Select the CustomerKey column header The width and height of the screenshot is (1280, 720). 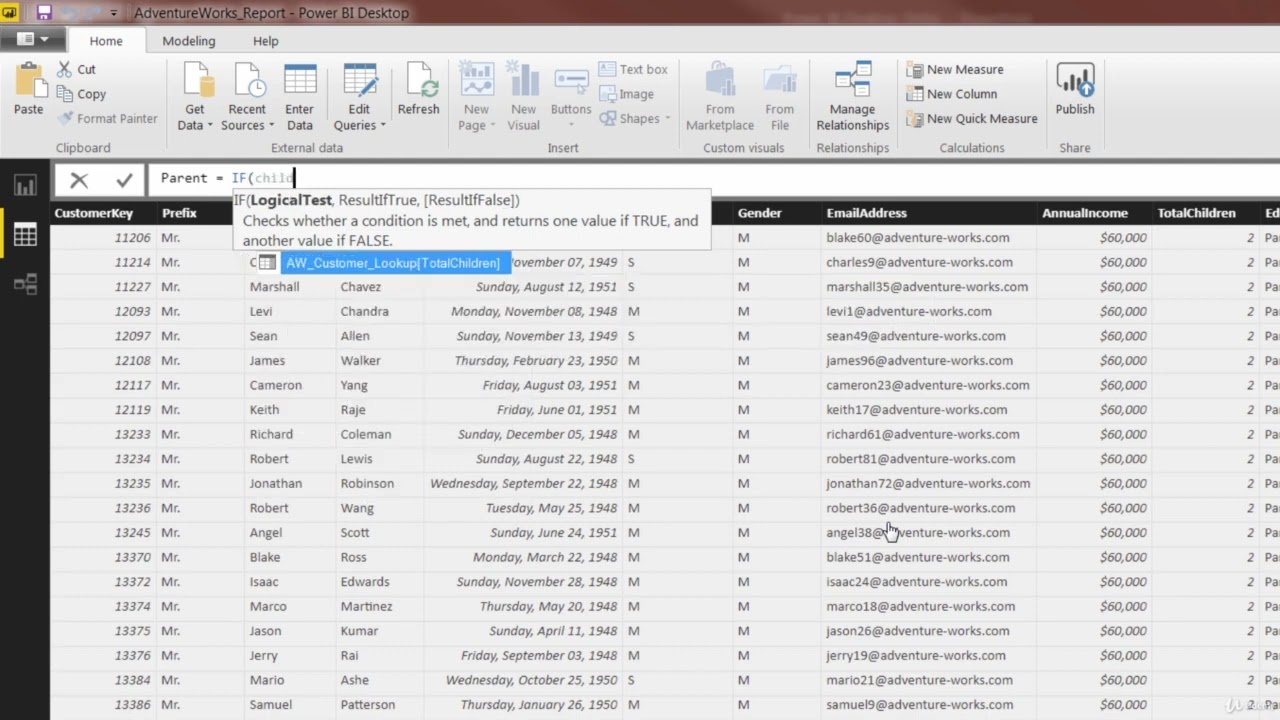(103, 213)
